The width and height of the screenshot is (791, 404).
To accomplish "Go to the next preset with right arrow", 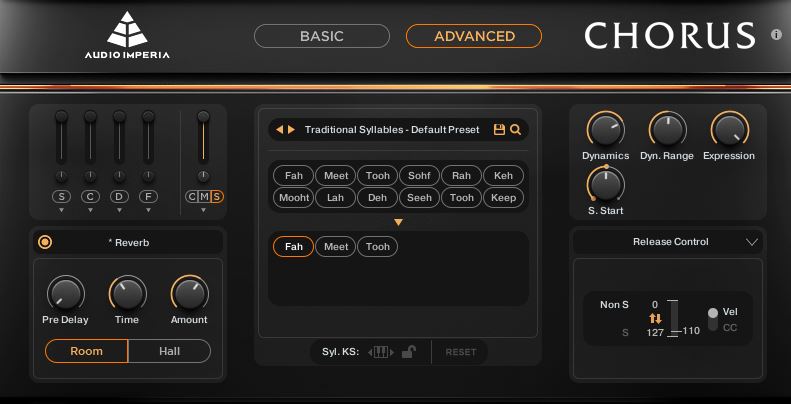I will pos(291,130).
